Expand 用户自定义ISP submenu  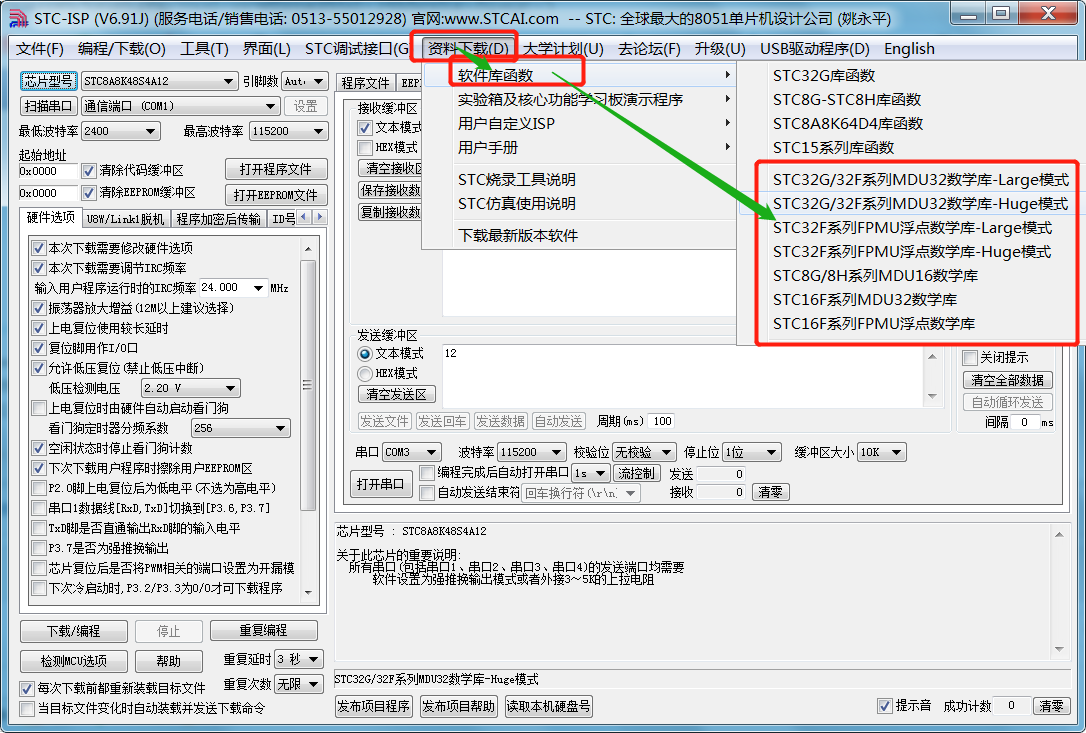578,123
